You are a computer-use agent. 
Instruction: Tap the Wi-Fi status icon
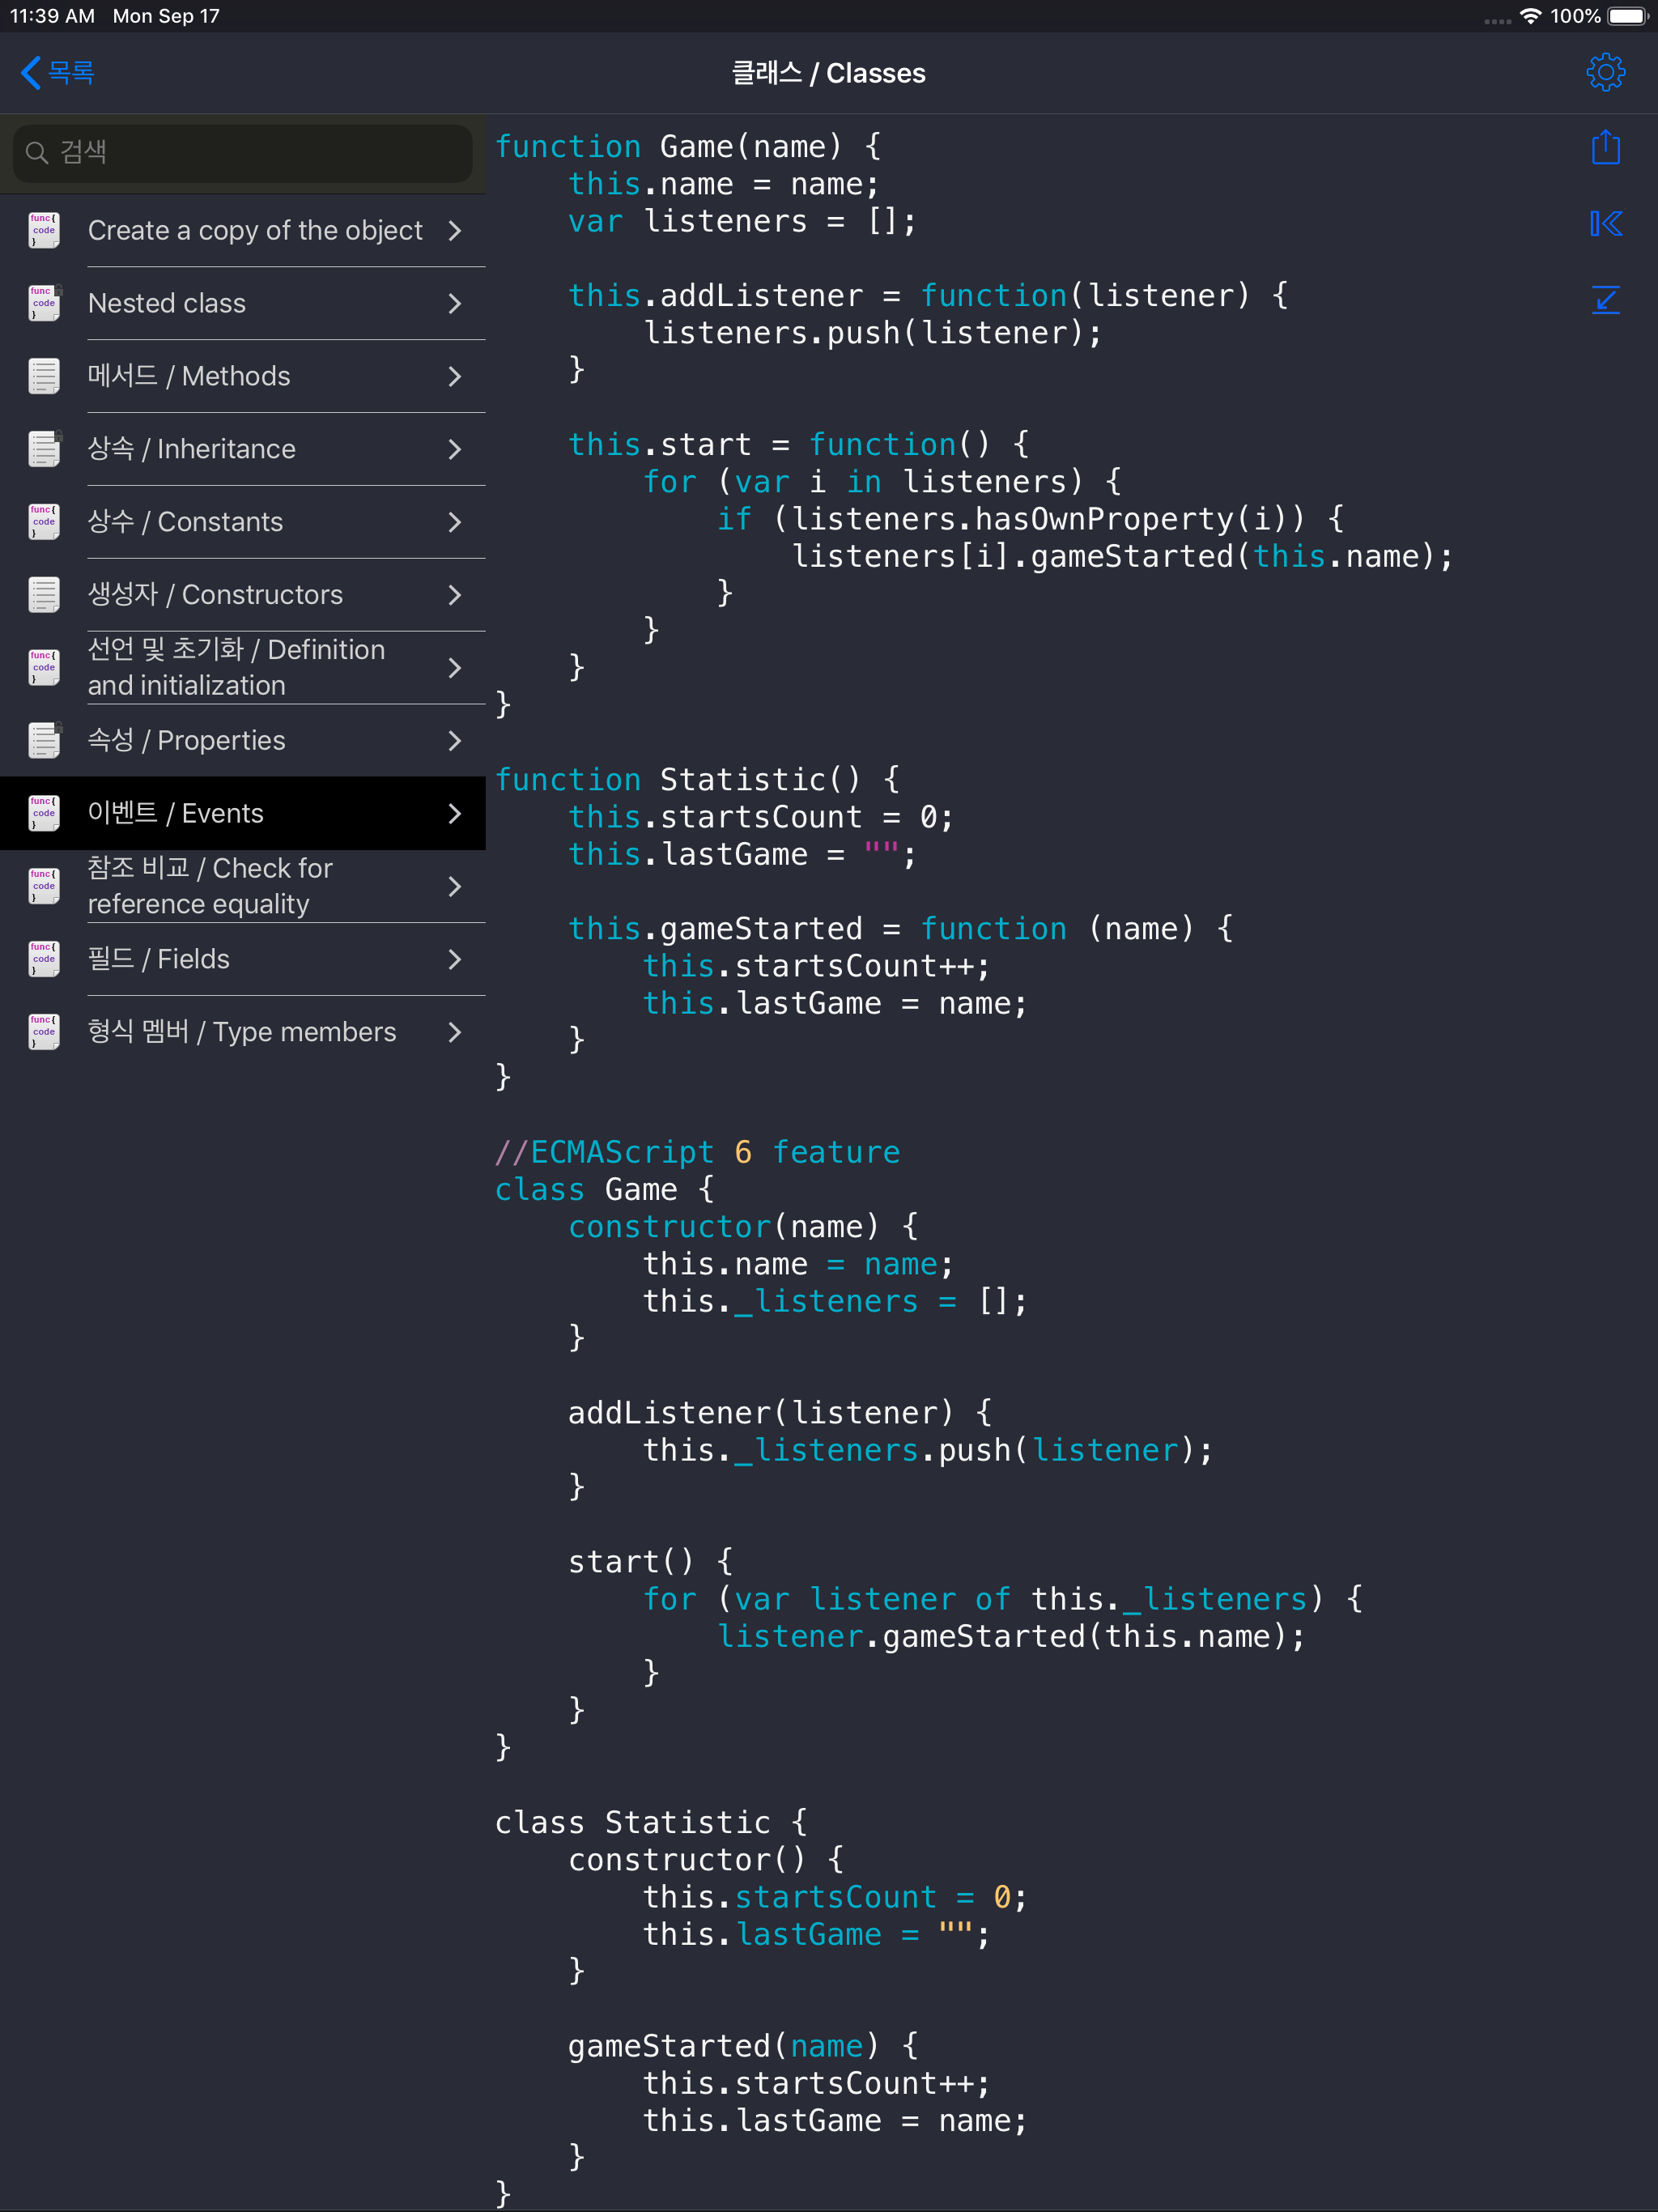click(x=1529, y=16)
